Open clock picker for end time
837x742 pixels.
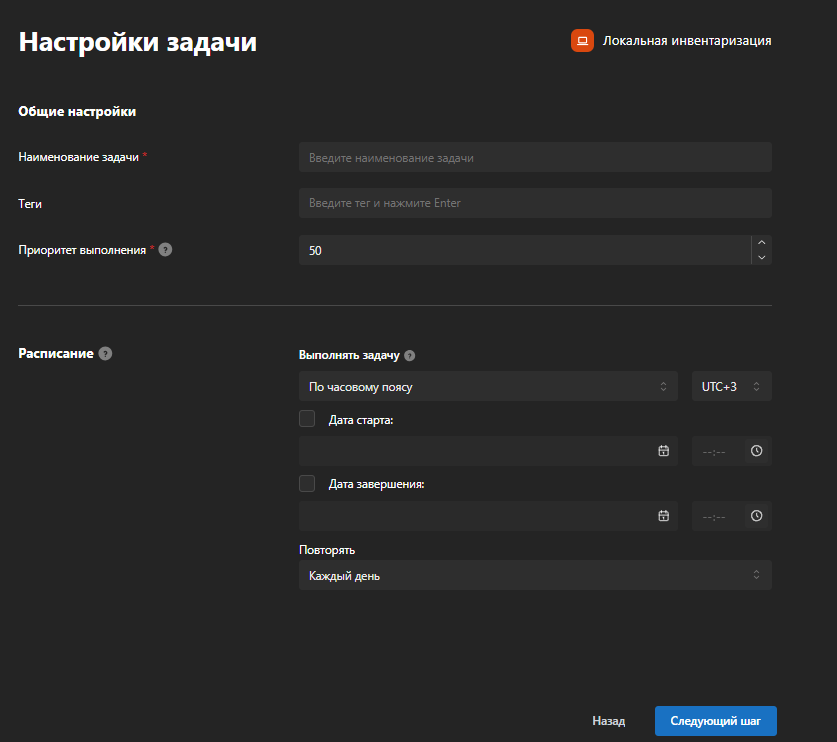(756, 516)
